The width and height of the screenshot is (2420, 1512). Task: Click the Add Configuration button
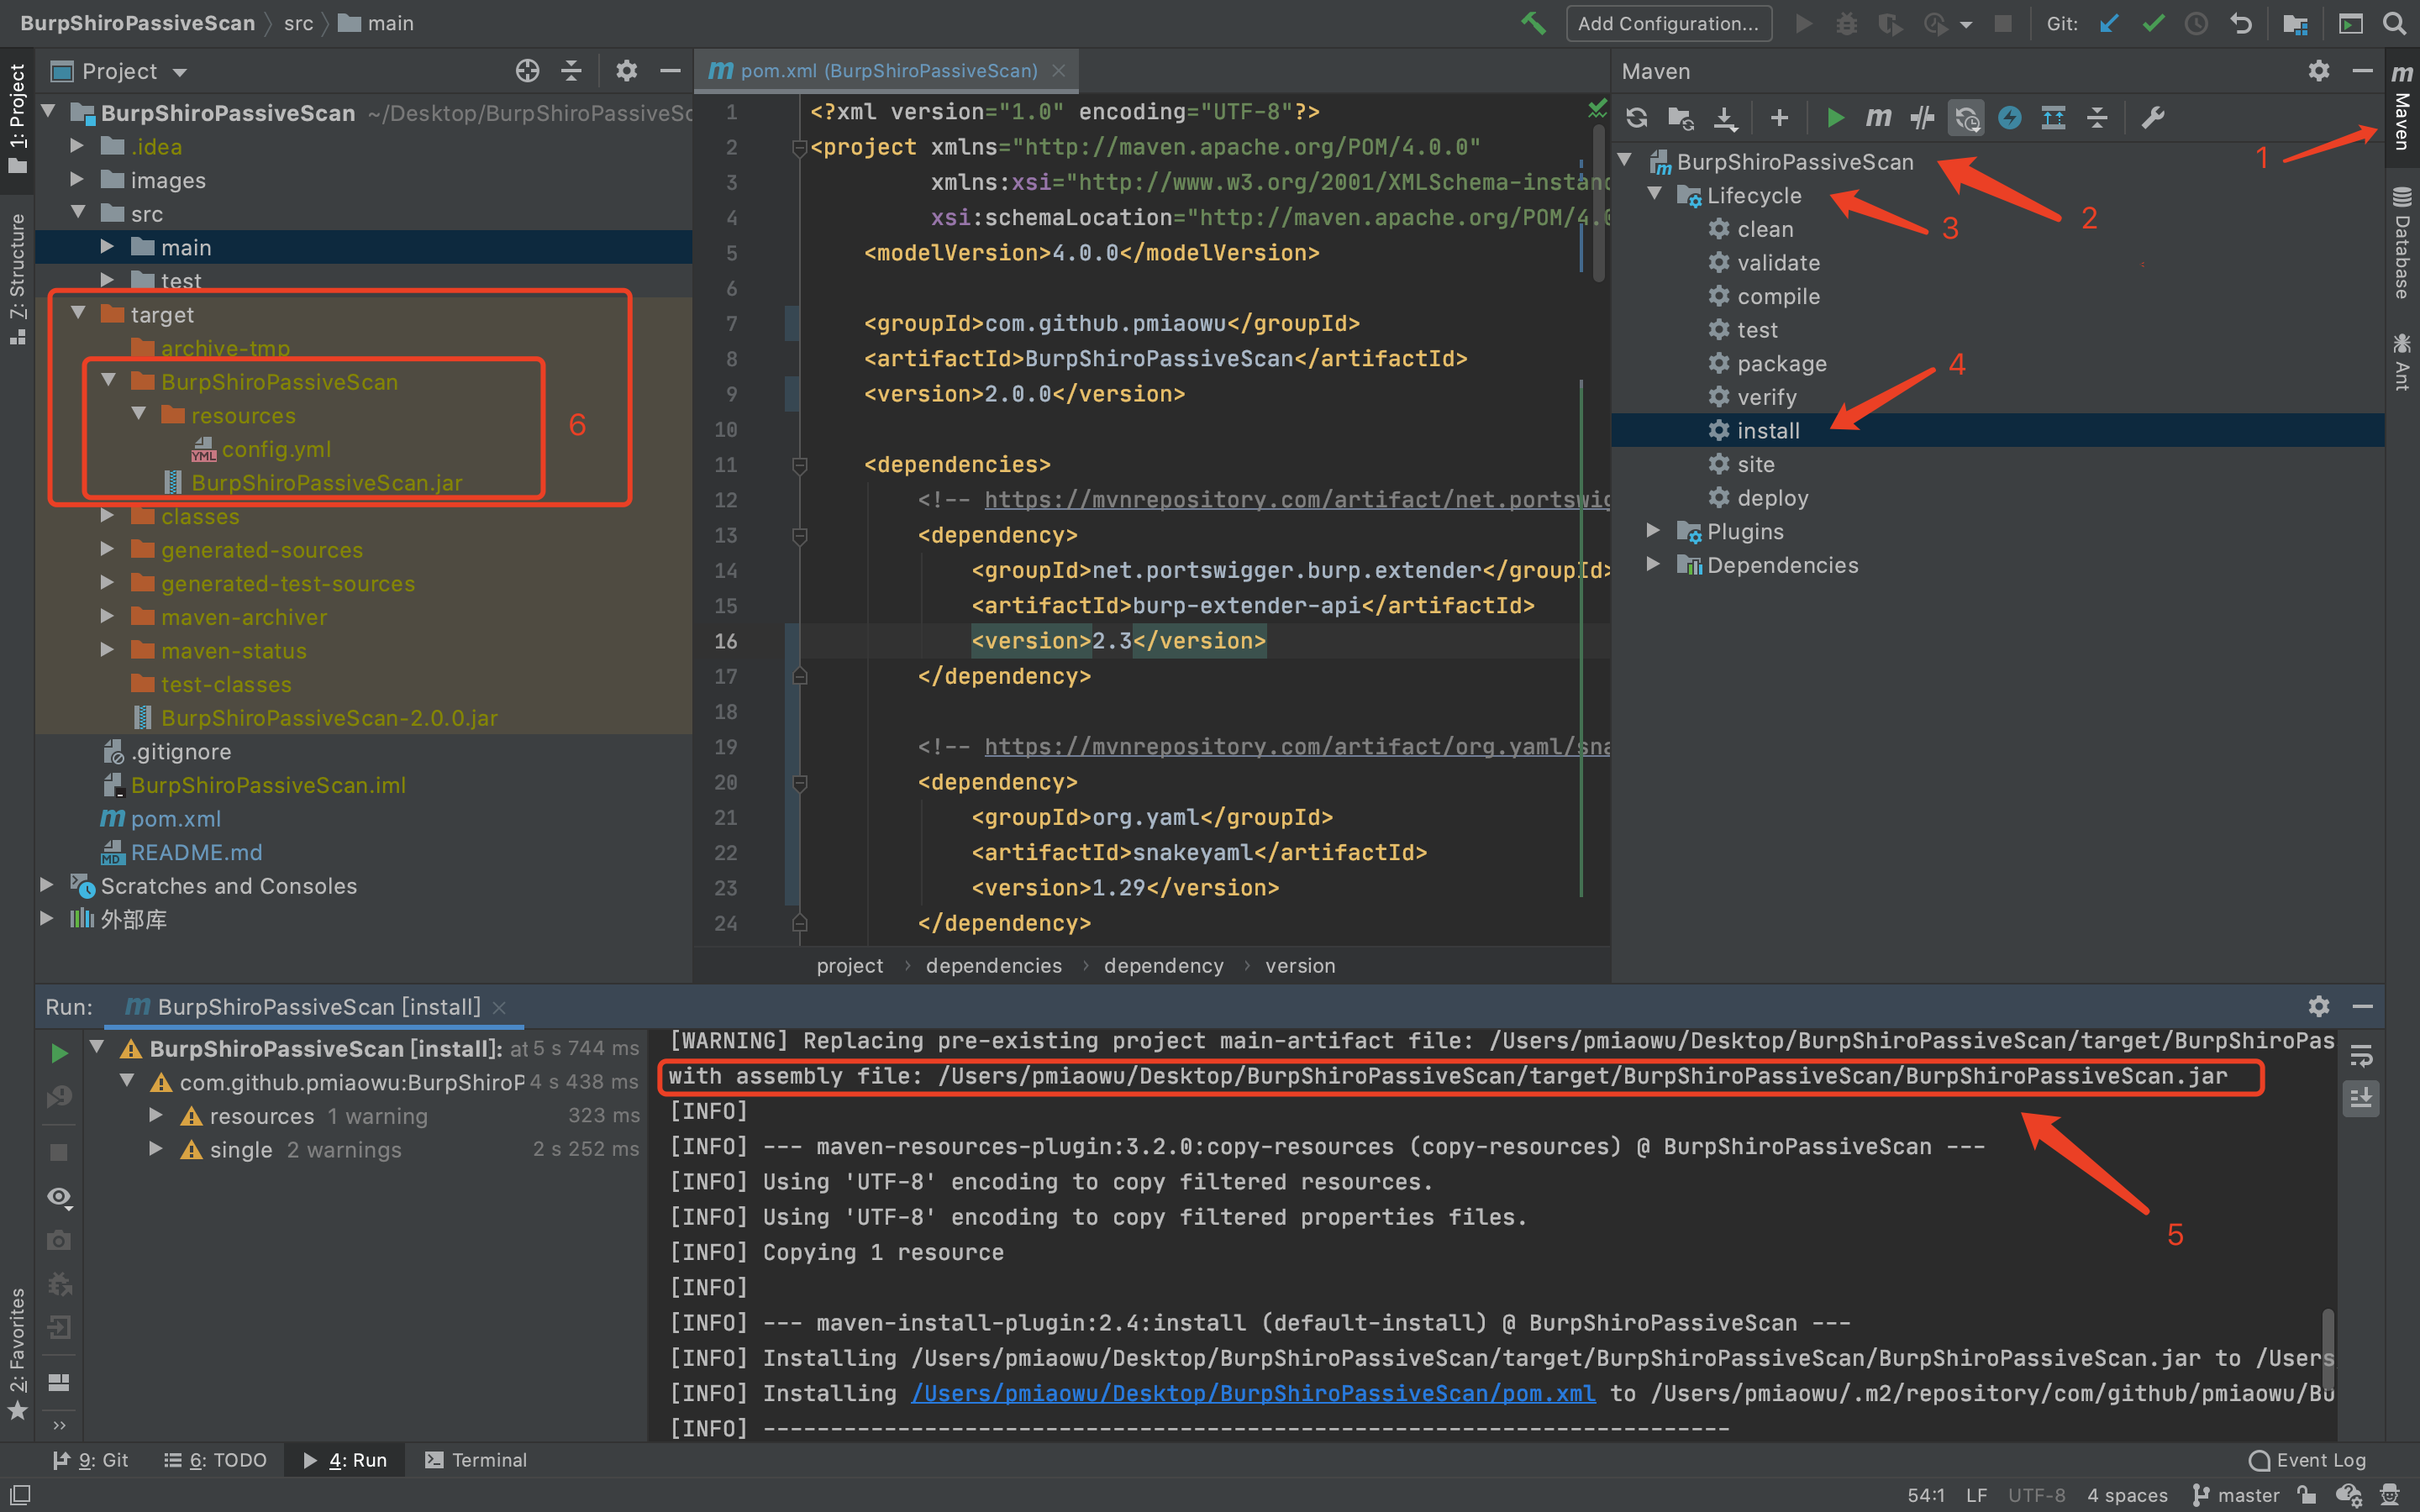click(x=1668, y=23)
